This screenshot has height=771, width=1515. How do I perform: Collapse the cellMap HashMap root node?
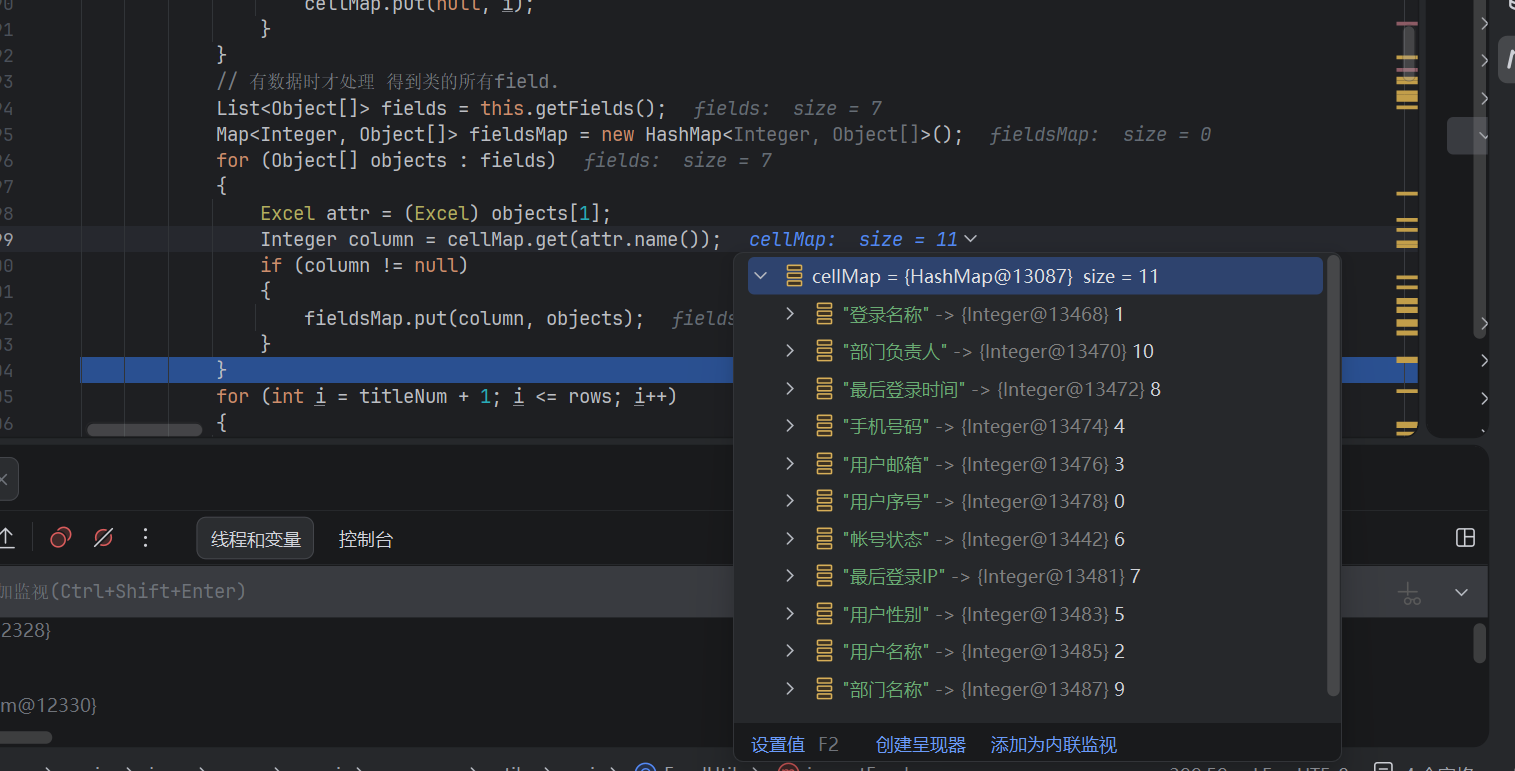pyautogui.click(x=762, y=276)
